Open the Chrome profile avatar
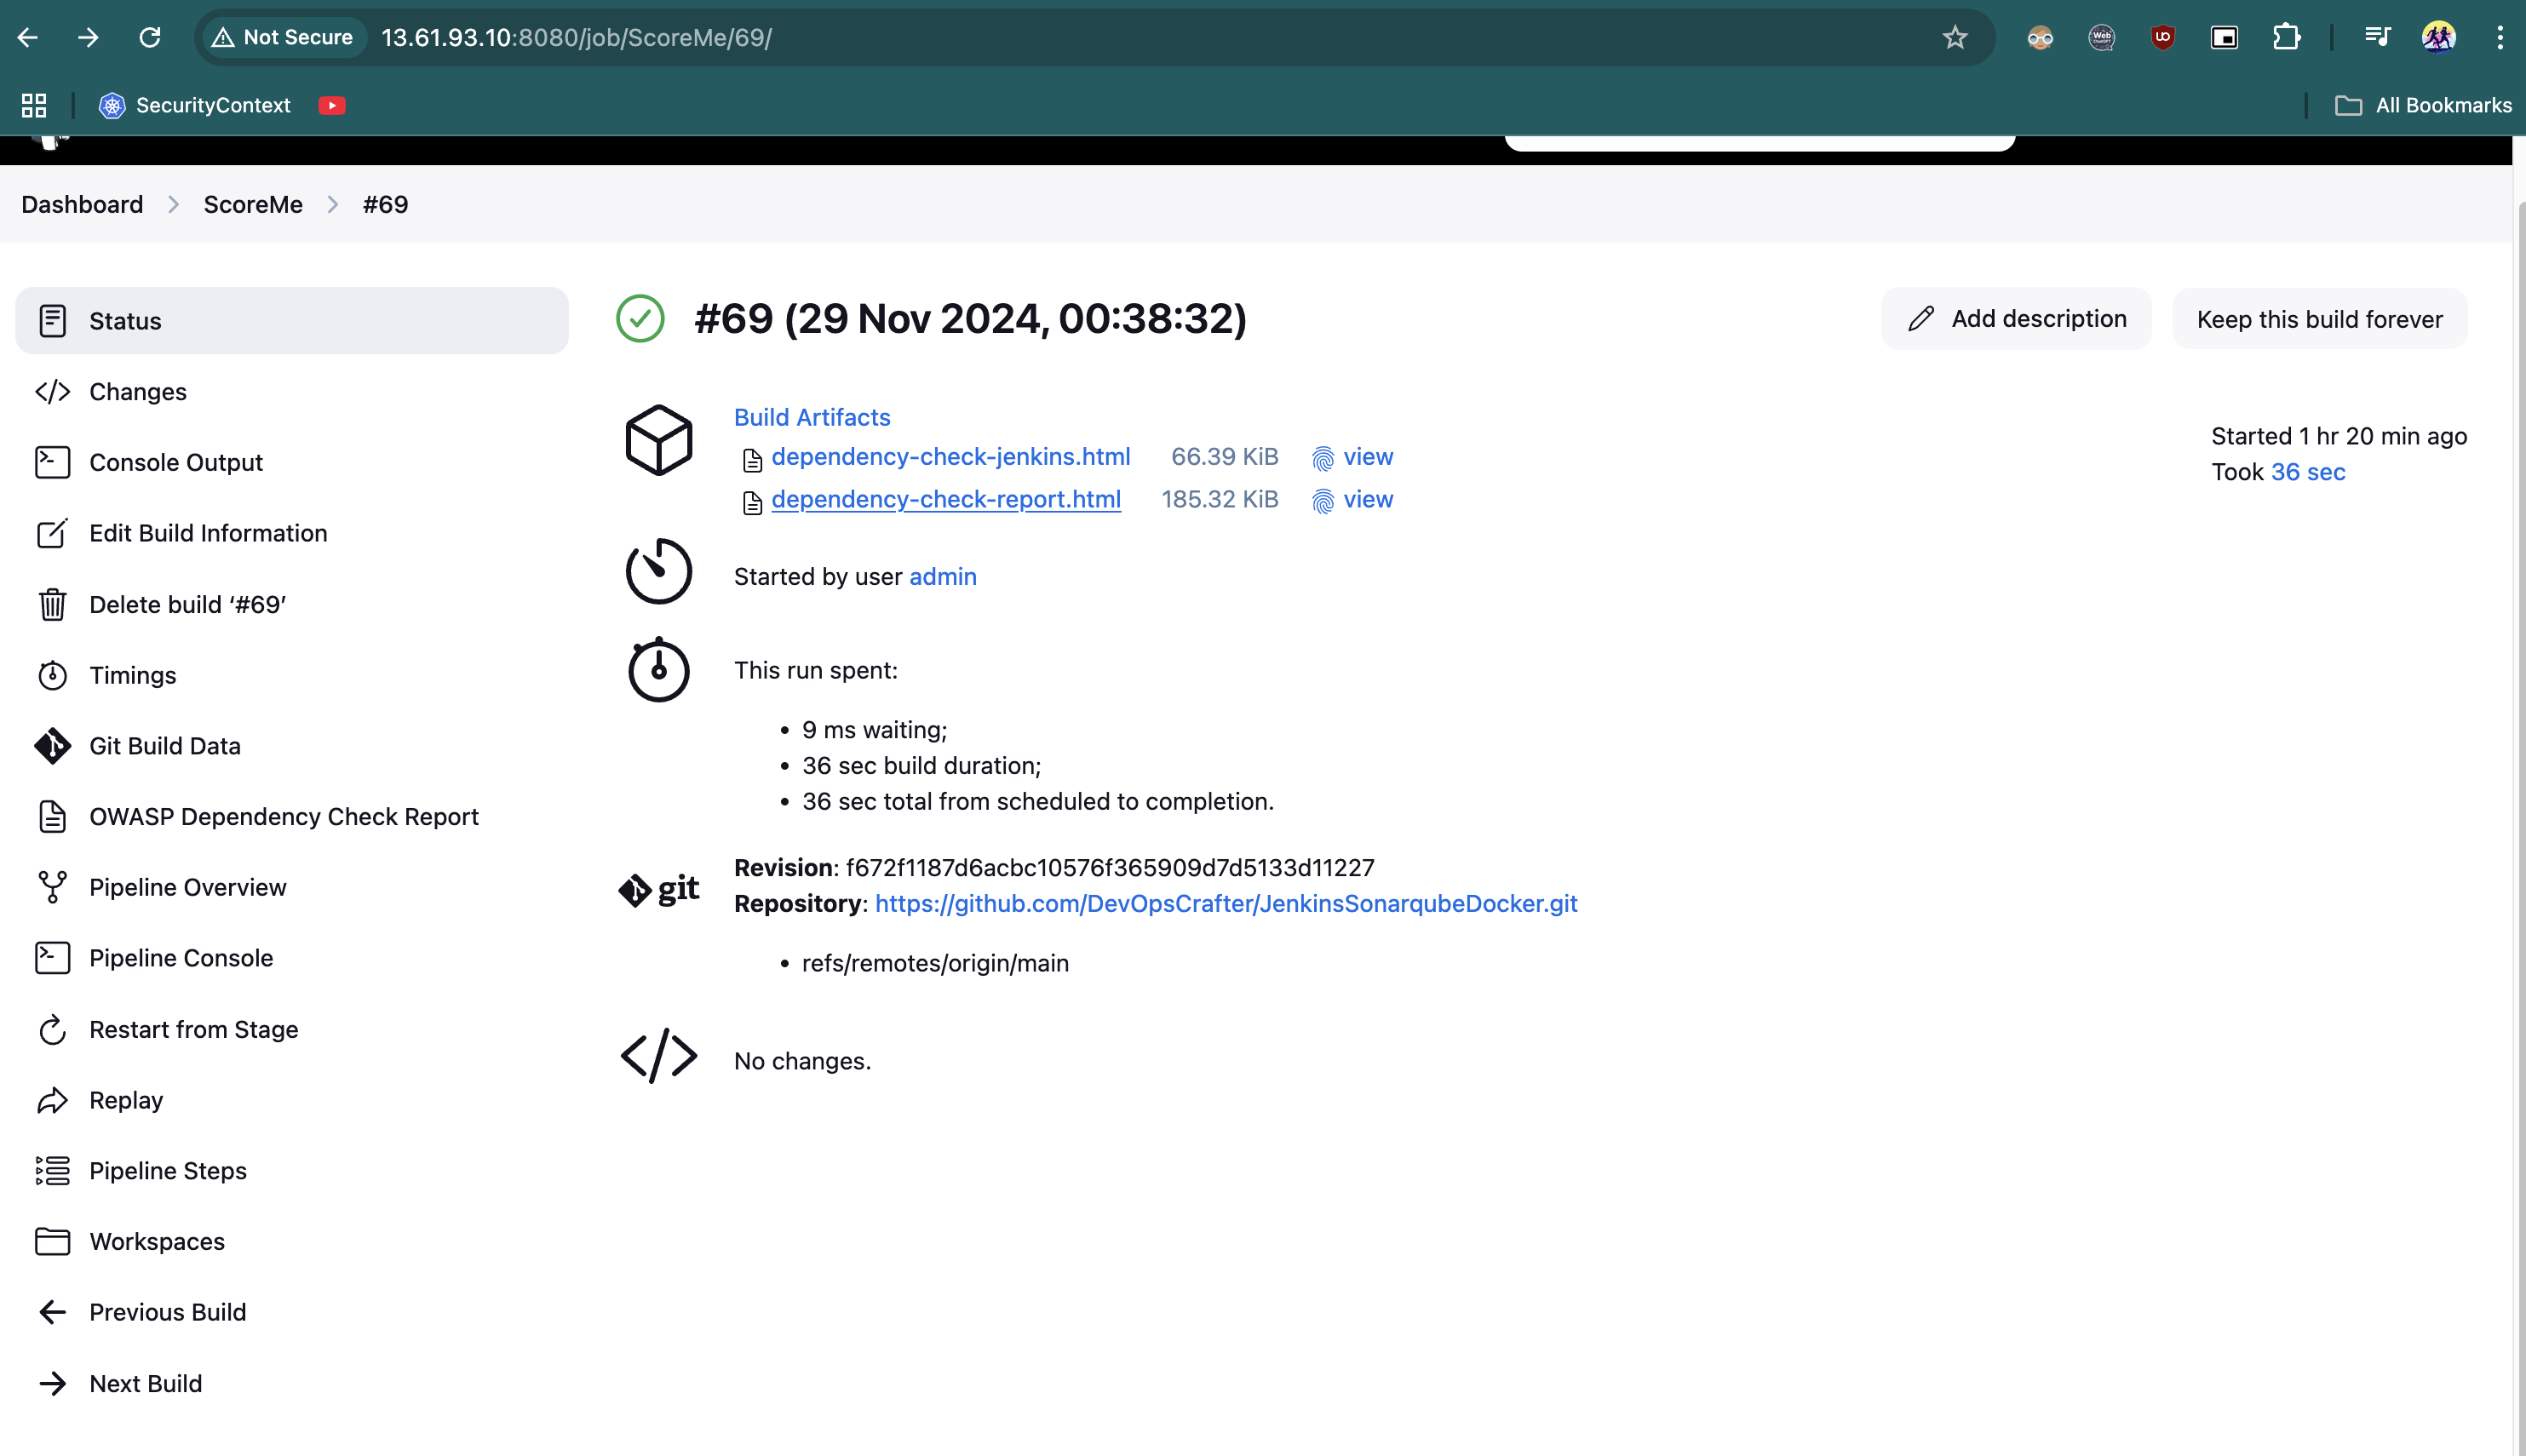2526x1456 pixels. point(2438,38)
